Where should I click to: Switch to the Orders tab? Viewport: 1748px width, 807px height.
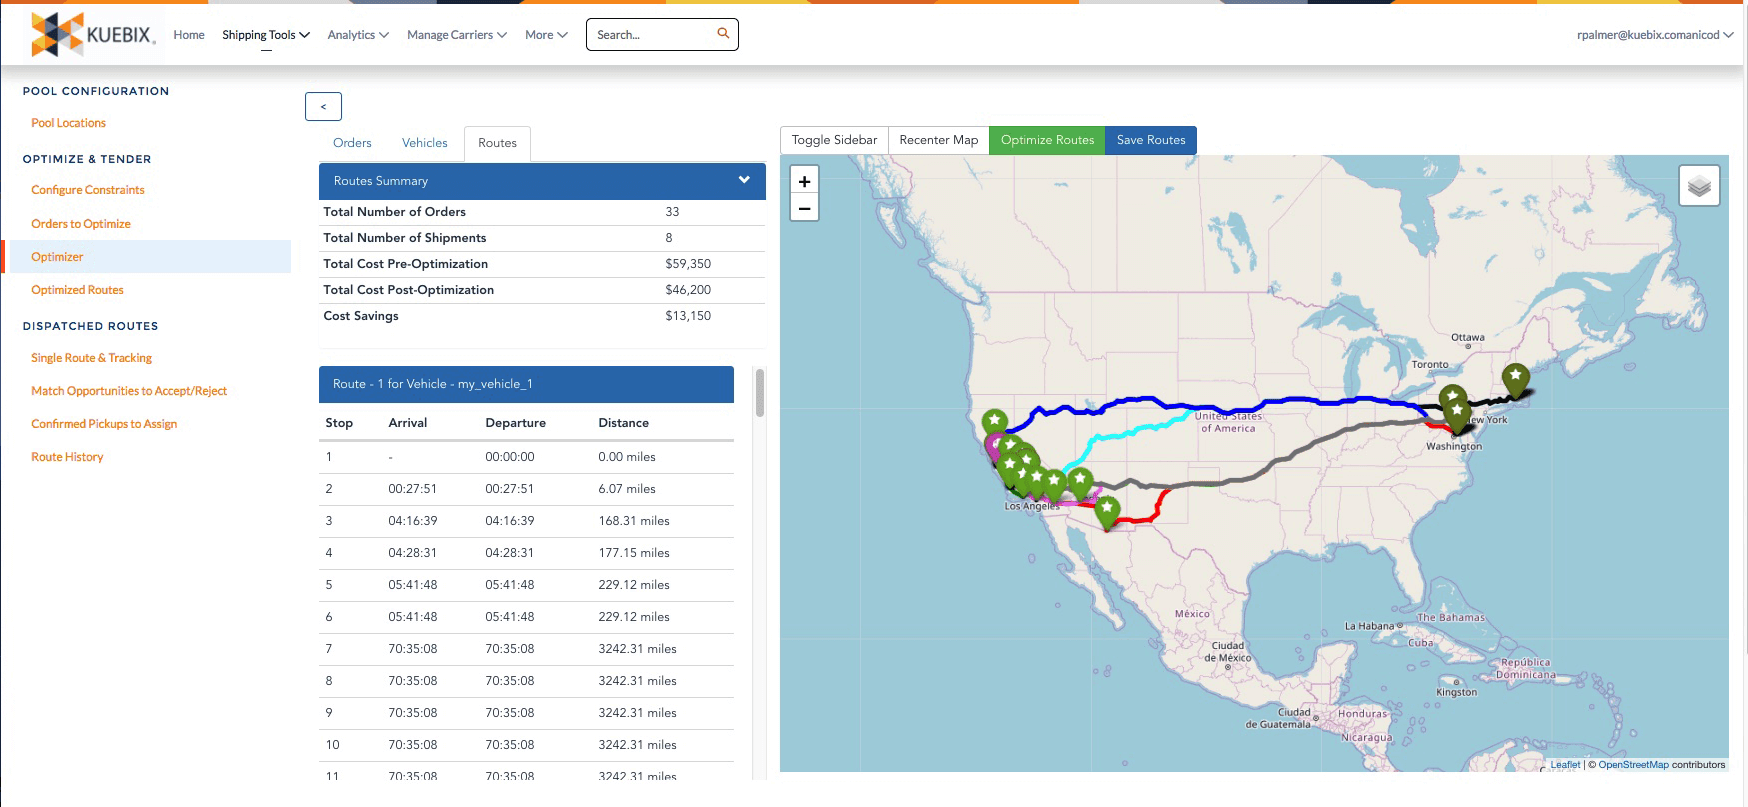[x=352, y=143]
